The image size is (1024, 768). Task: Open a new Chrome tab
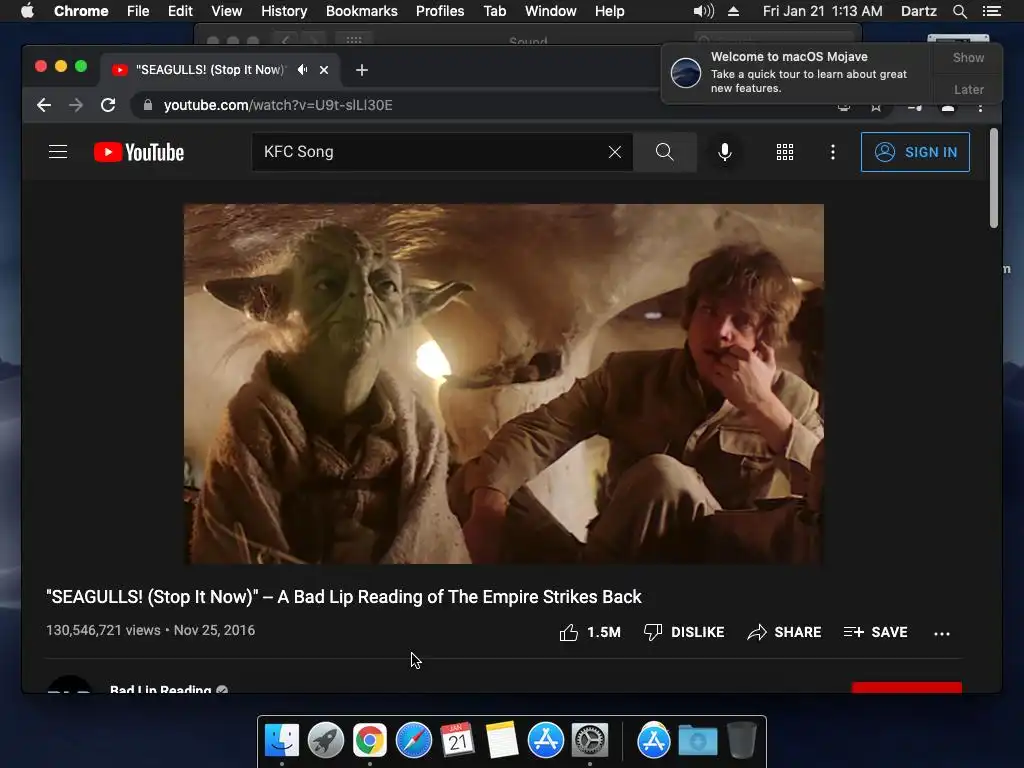[362, 70]
